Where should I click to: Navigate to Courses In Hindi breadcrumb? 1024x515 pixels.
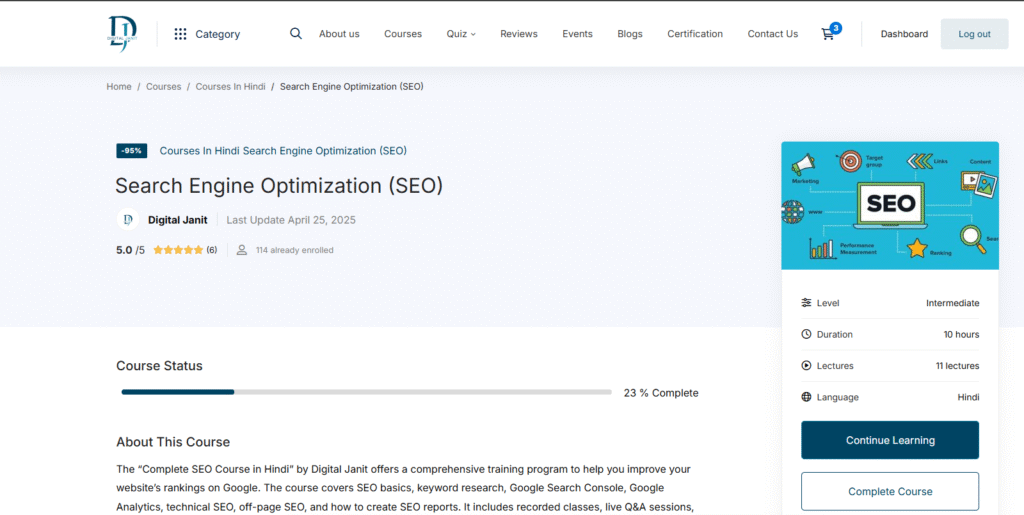pyautogui.click(x=230, y=87)
